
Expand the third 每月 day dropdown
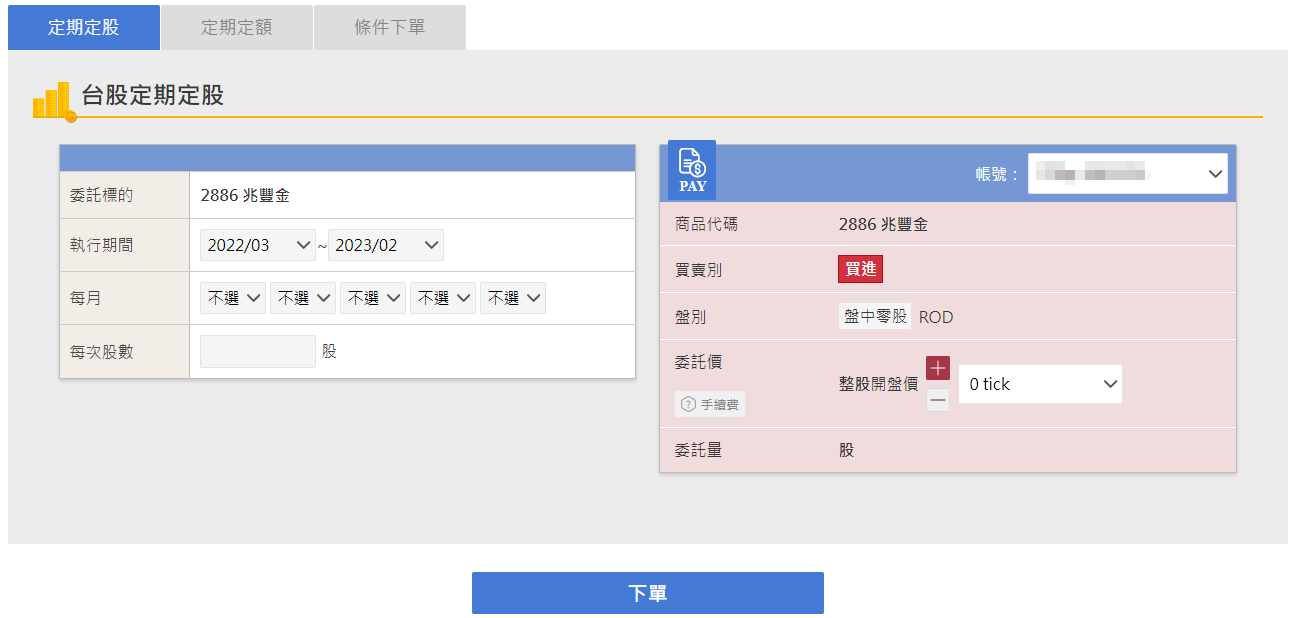(x=373, y=298)
